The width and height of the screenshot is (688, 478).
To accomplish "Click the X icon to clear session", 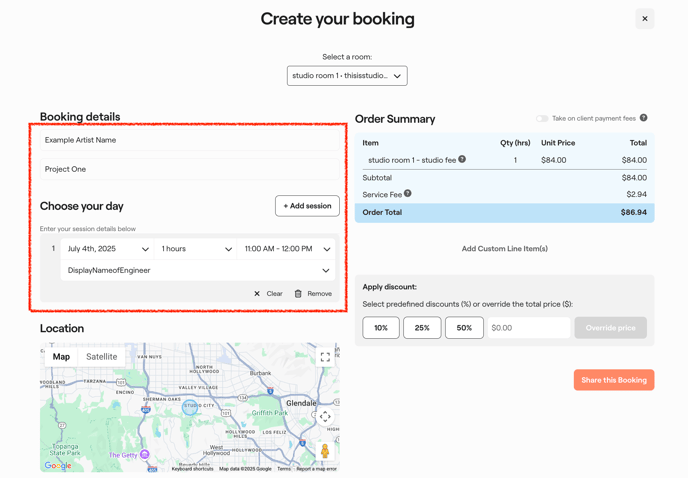I will coord(257,294).
